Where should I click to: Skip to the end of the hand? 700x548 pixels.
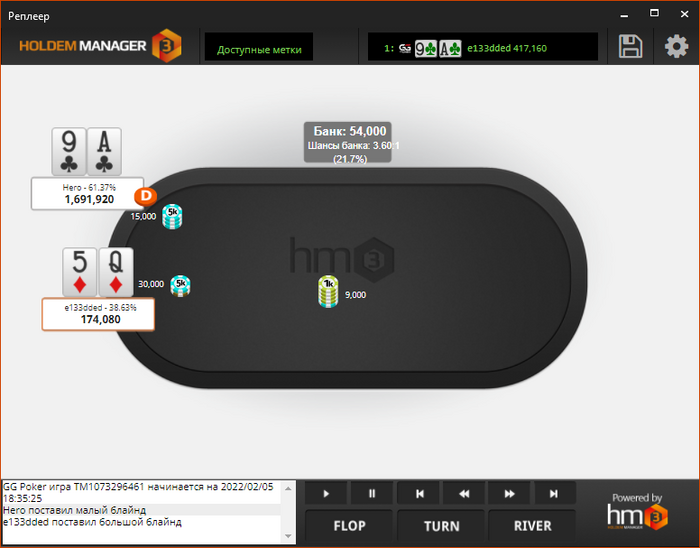[554, 494]
